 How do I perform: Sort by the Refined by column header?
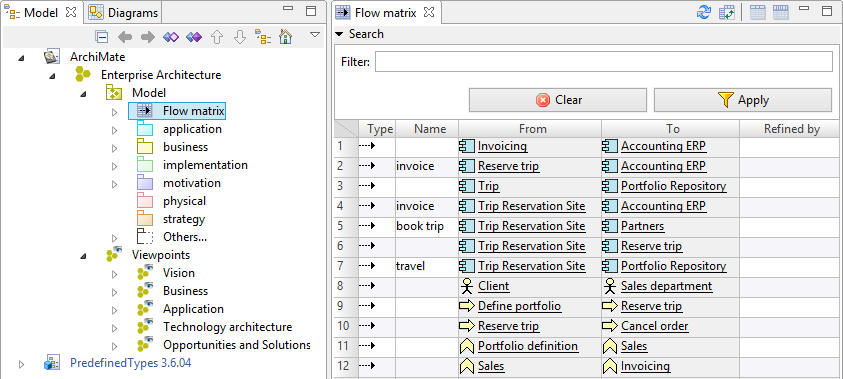[791, 129]
